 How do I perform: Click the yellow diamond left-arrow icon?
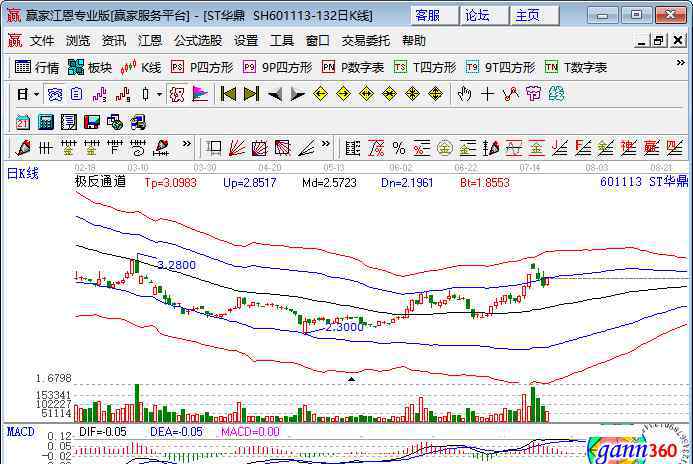320,94
